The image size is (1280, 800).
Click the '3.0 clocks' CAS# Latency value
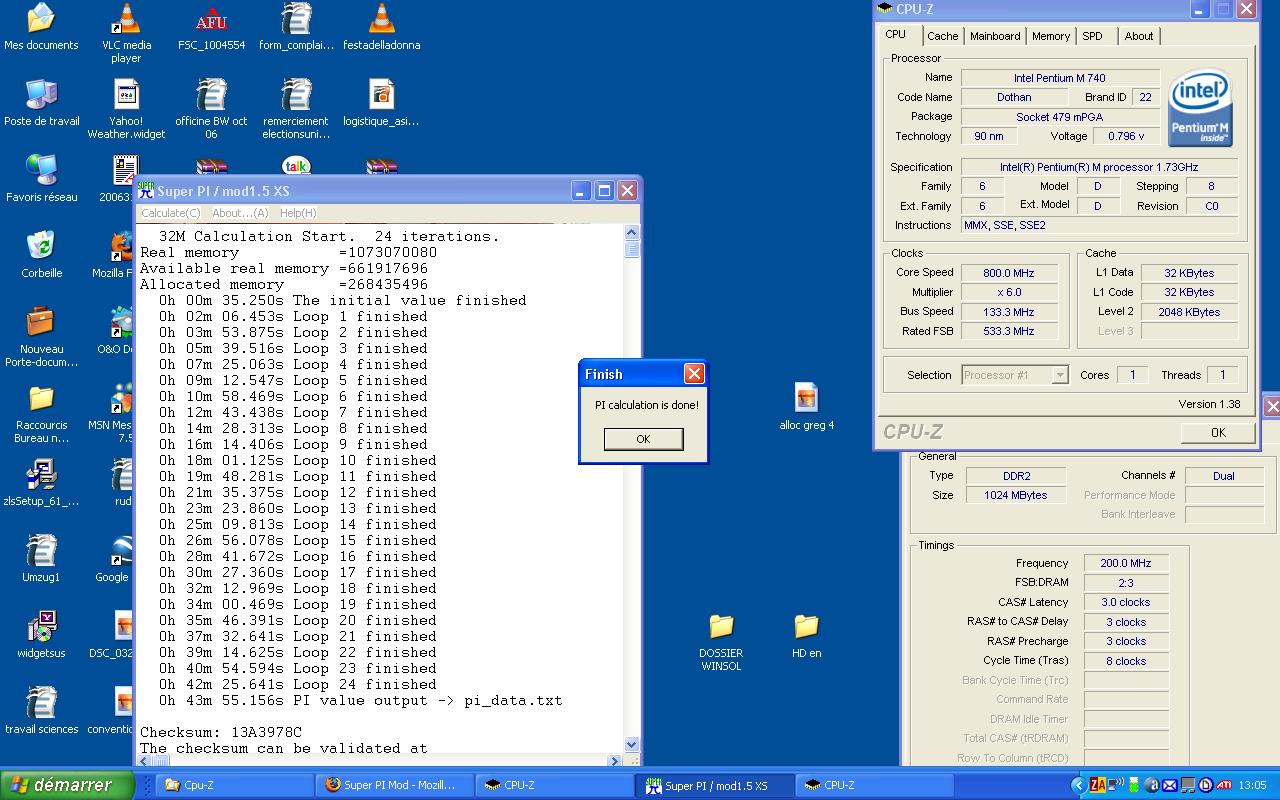click(1126, 602)
